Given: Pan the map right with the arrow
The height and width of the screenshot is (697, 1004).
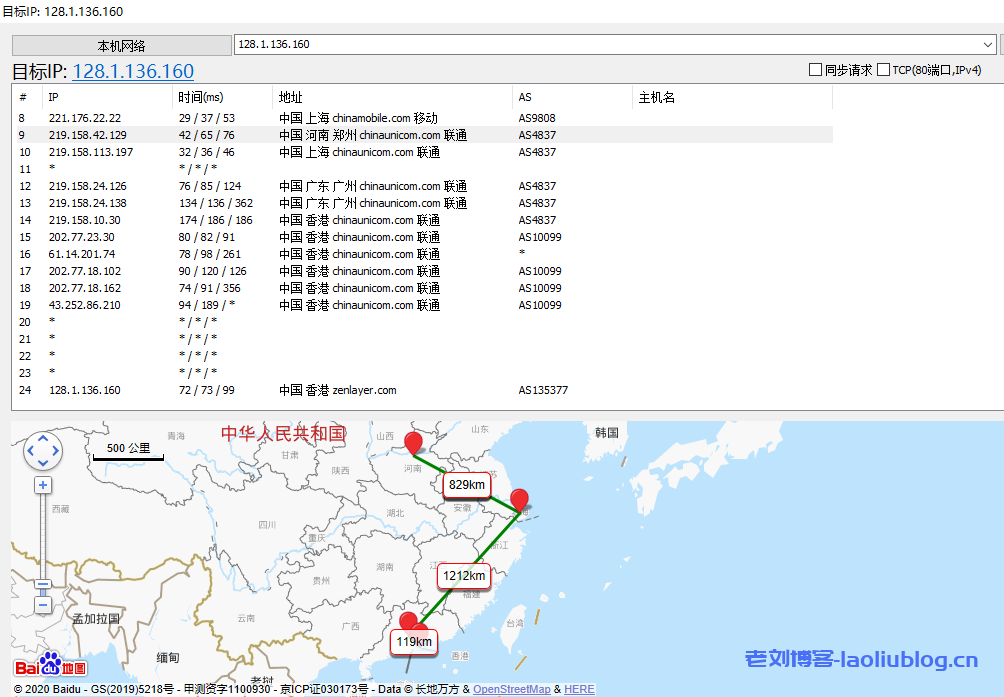Looking at the screenshot, I should coord(57,451).
